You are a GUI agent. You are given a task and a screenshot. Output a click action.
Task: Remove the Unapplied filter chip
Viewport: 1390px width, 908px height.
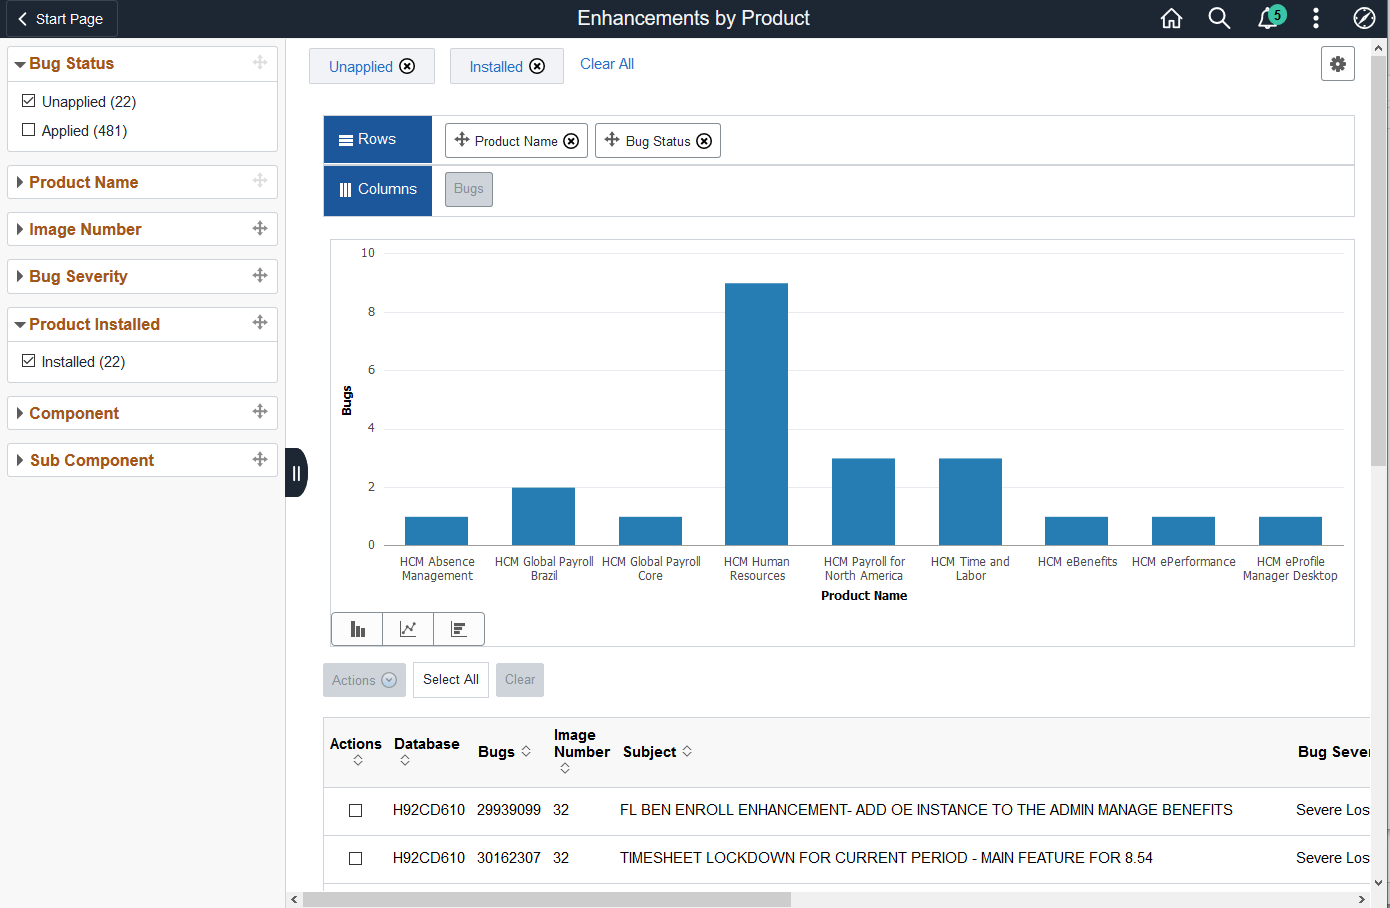(407, 66)
